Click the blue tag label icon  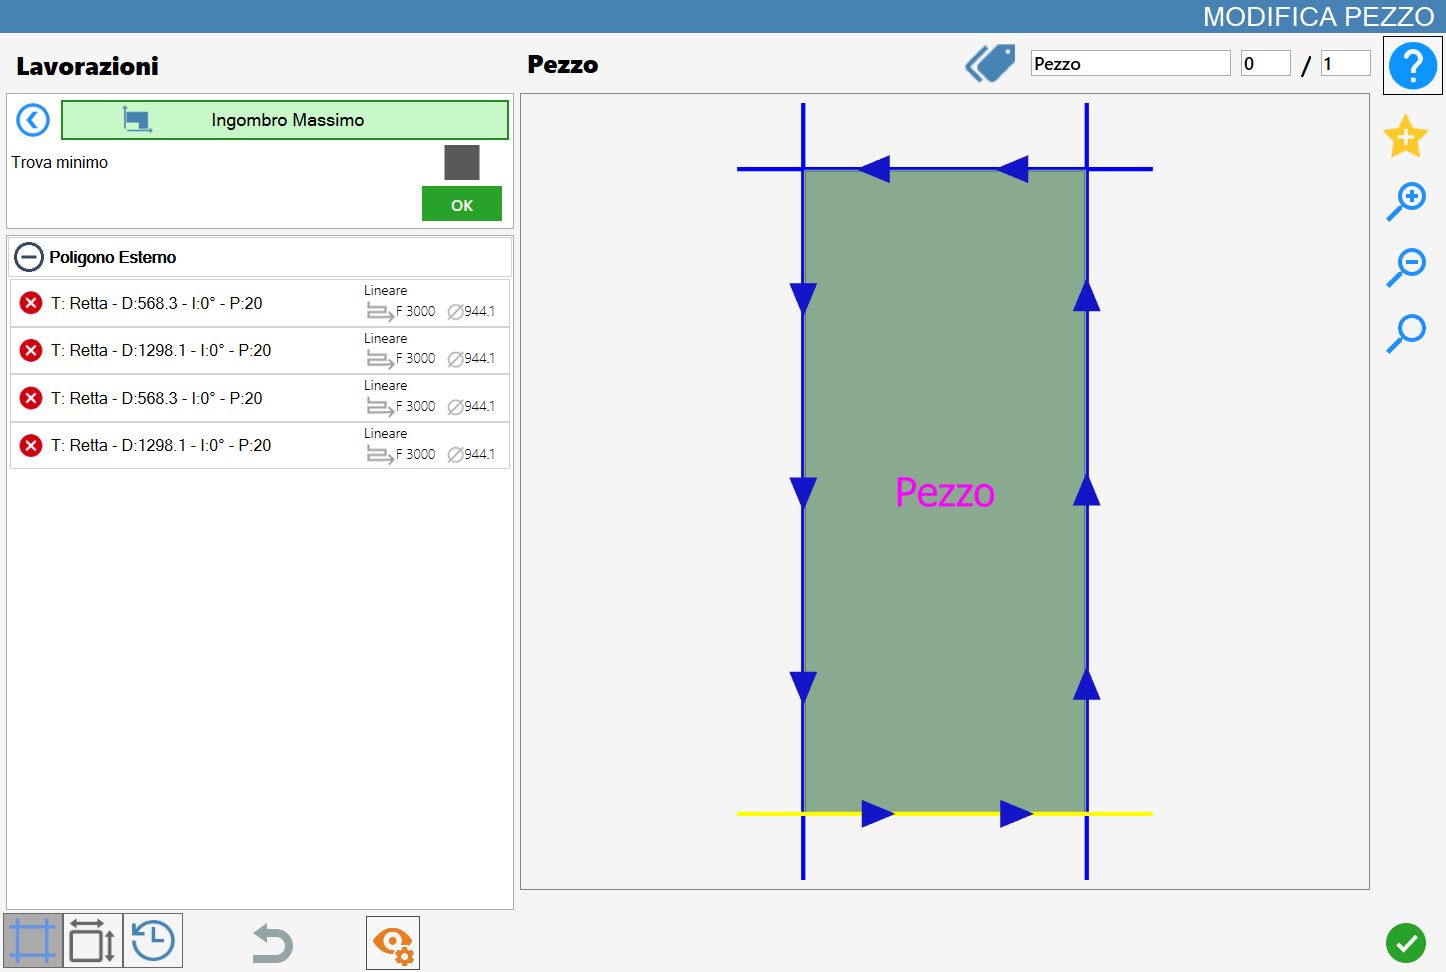(x=990, y=64)
